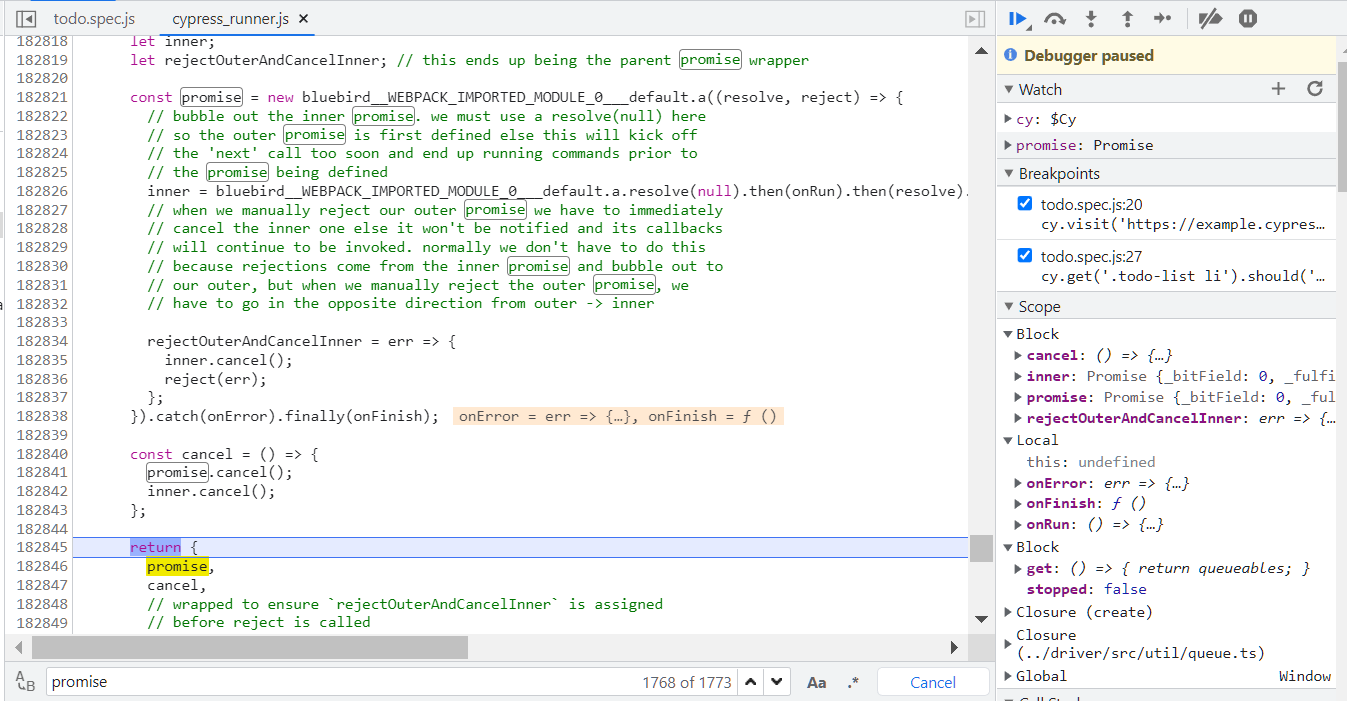
Task: Expand the promise: Promise watch entry
Action: click(1008, 145)
